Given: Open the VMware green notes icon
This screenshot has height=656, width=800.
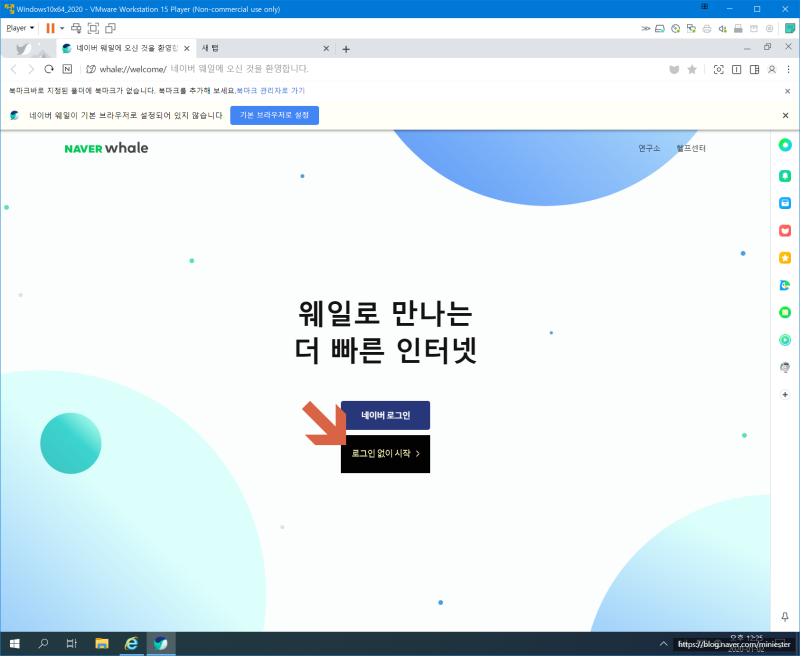Looking at the screenshot, I should (790, 28).
